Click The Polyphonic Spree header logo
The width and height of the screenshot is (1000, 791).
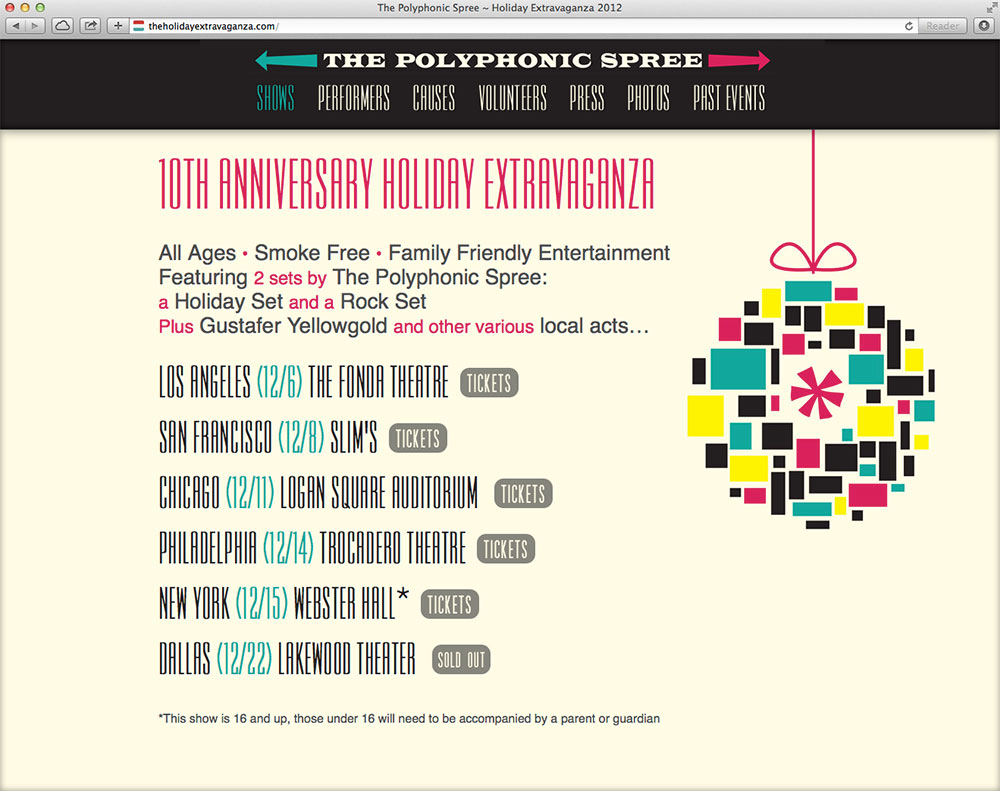tap(513, 61)
